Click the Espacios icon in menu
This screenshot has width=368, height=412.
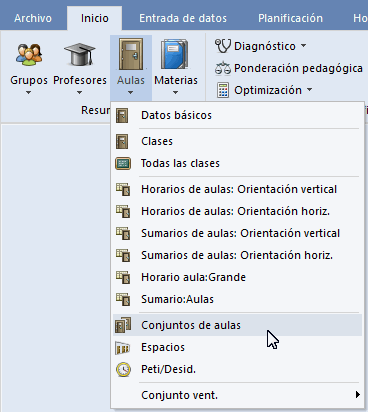123,348
